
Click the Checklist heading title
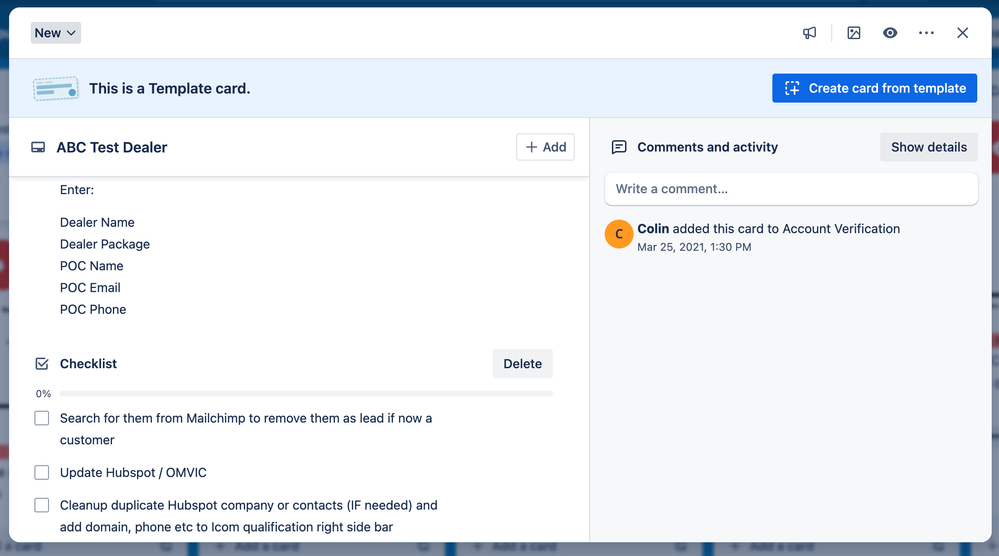click(89, 364)
